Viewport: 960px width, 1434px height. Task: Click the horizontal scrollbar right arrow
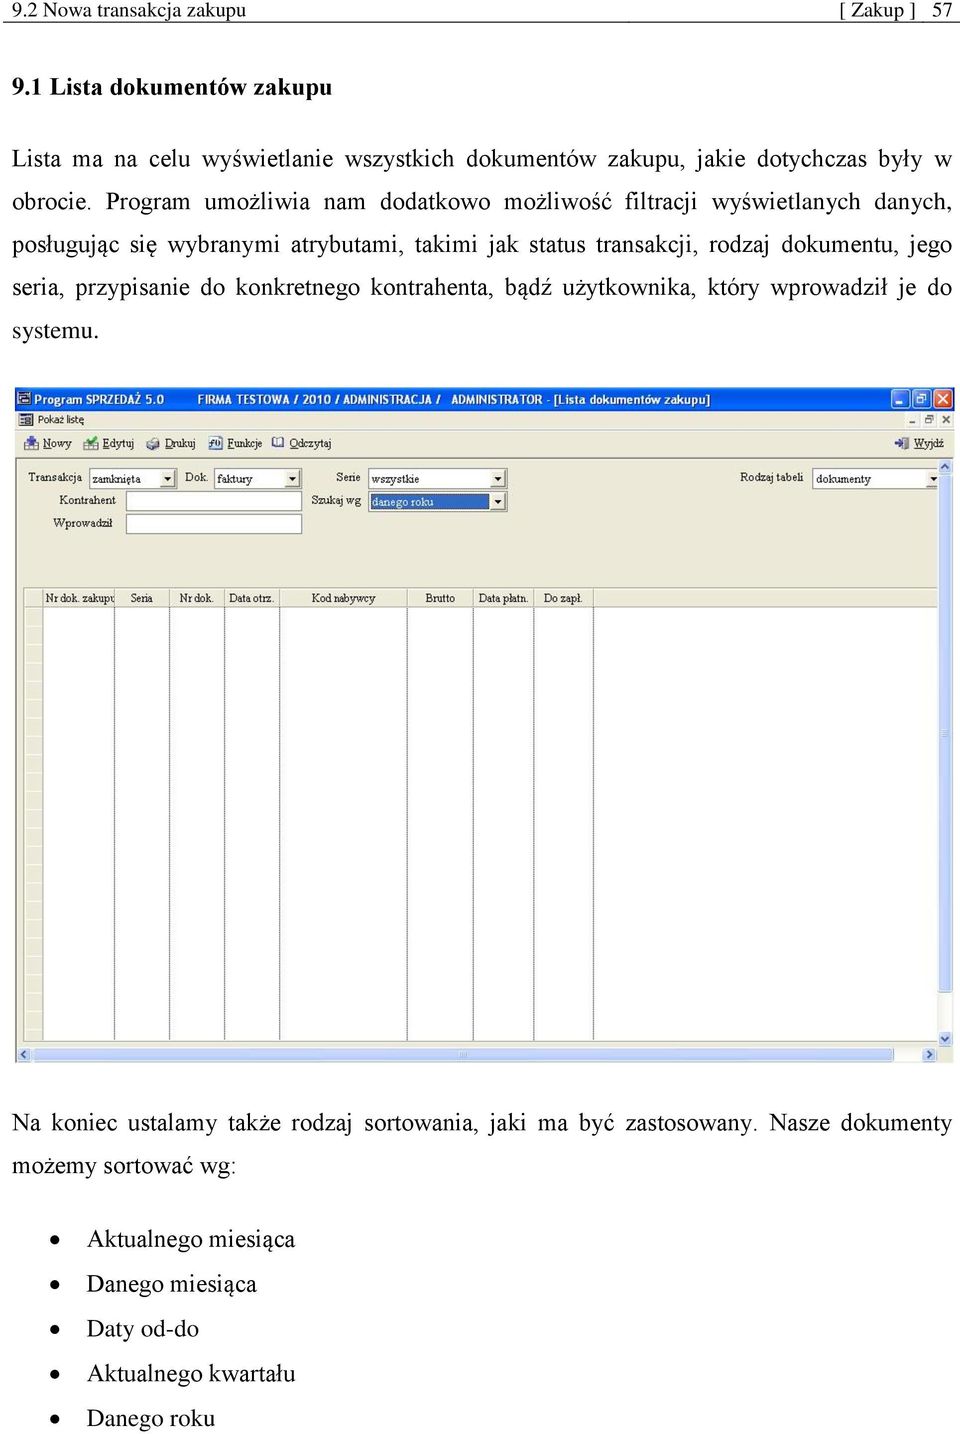click(929, 1054)
